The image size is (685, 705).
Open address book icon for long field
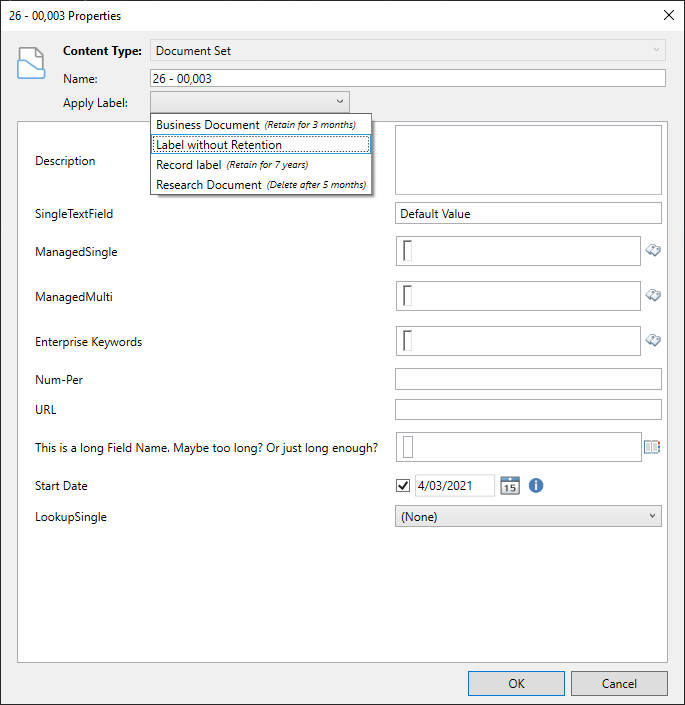pyautogui.click(x=652, y=447)
